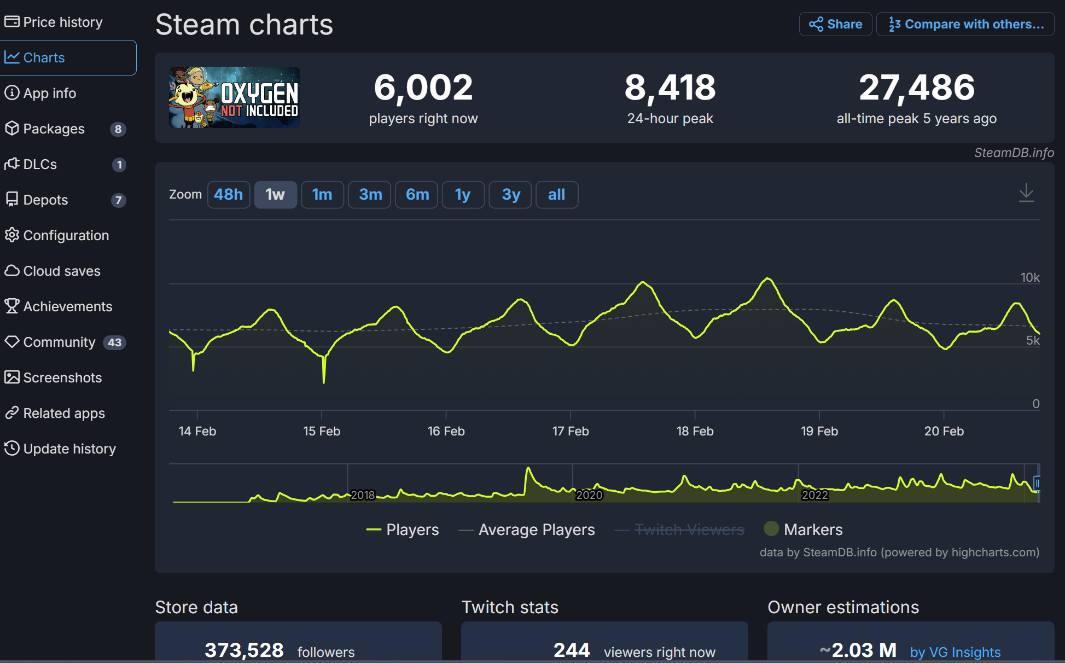Toggle the Players series in legend
This screenshot has width=1065, height=663.
pos(402,530)
